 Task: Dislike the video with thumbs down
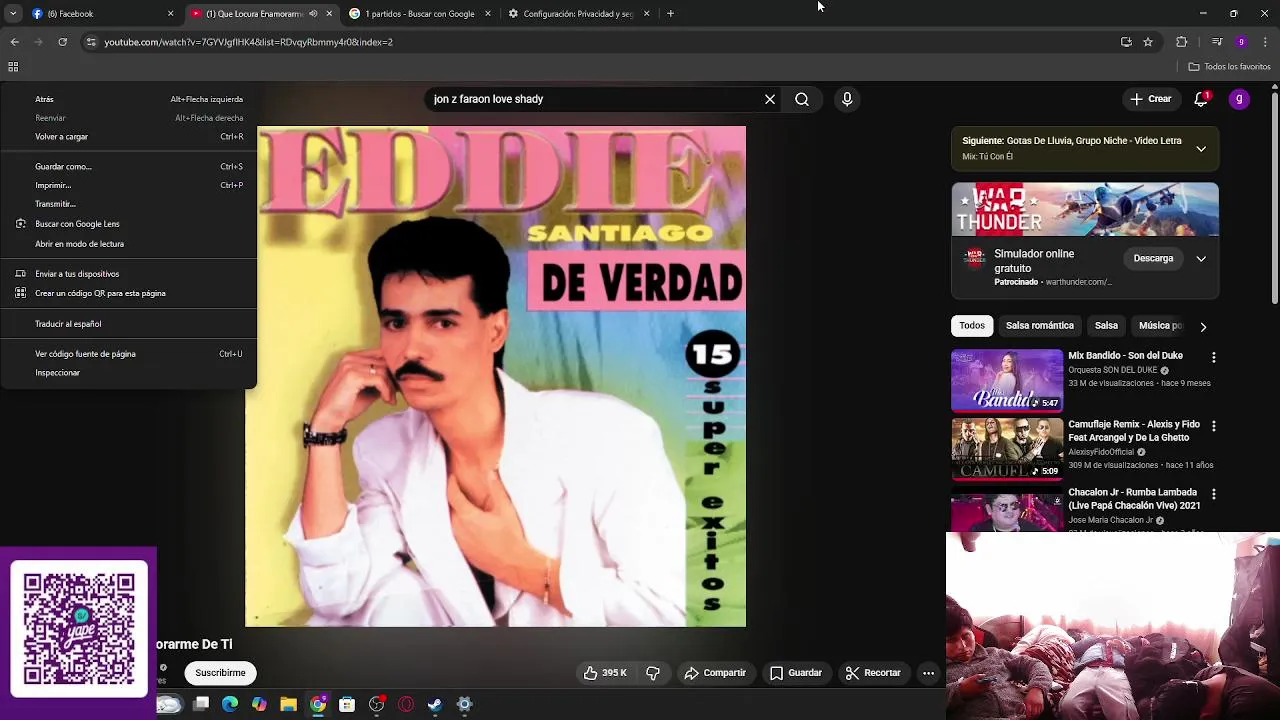[653, 673]
